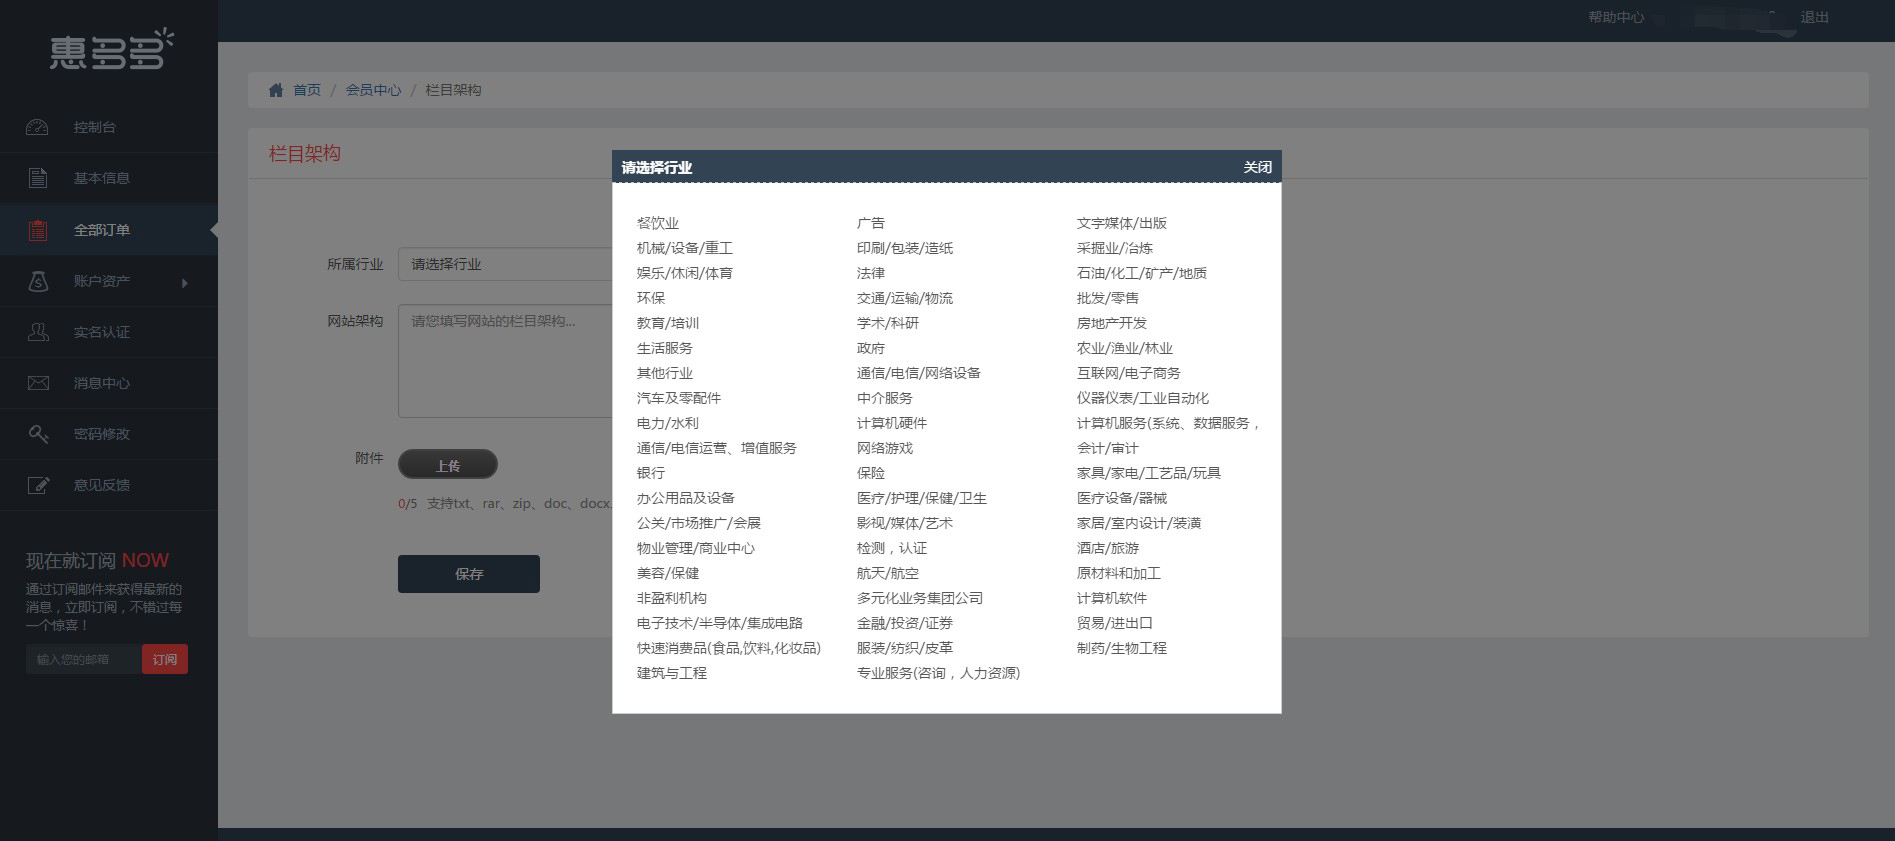Select 办公用品及设备 industry
This screenshot has width=1895, height=841.
point(686,498)
